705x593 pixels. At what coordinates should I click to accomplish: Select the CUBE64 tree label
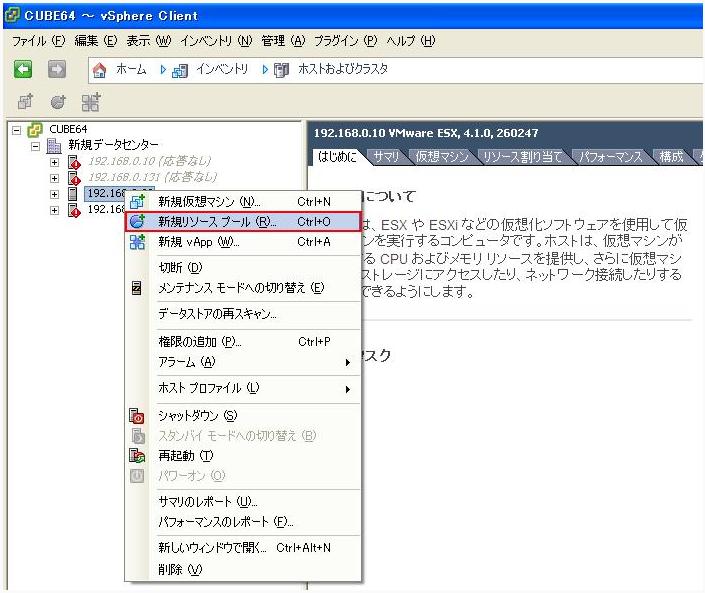tap(68, 129)
